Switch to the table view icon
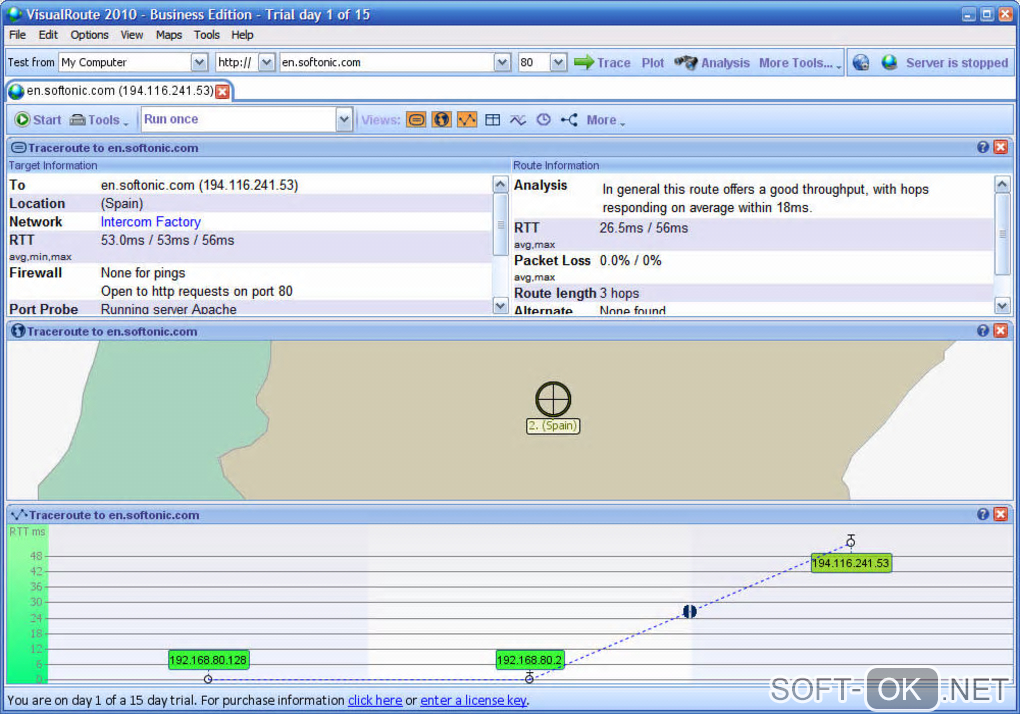Image resolution: width=1020 pixels, height=714 pixels. pyautogui.click(x=492, y=120)
